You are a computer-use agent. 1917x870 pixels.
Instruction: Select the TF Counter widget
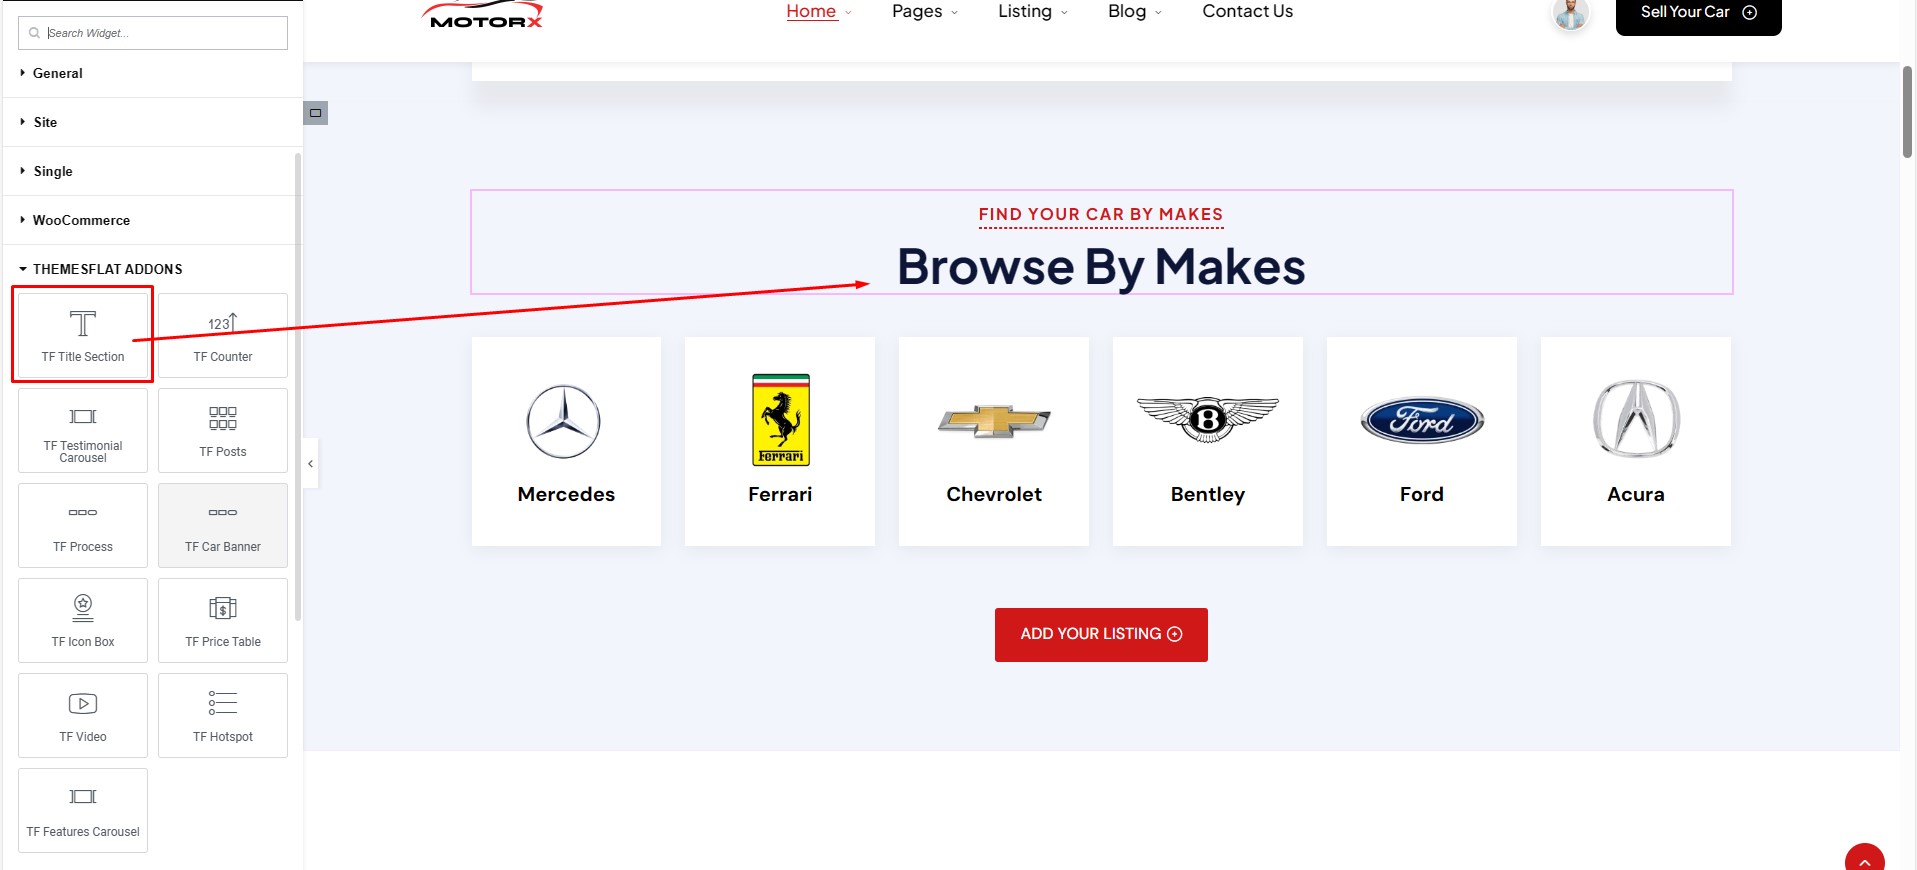click(x=223, y=335)
